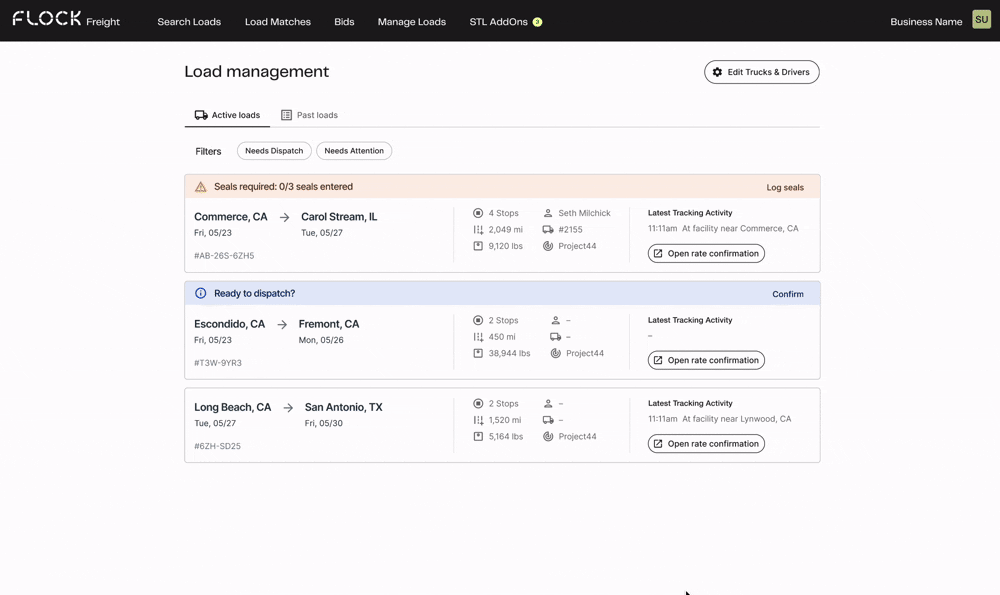Click load ID #AB-26S-6ZH5
Screen dimensions: 1000x595
[x=224, y=256]
